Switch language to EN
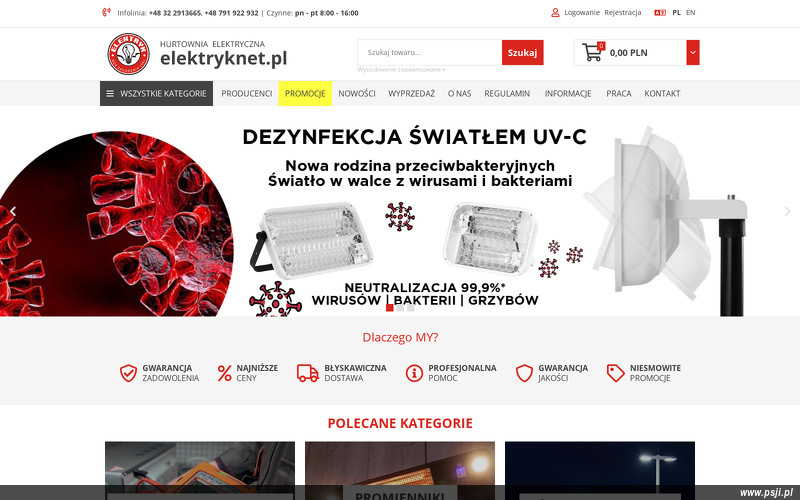 (x=690, y=12)
